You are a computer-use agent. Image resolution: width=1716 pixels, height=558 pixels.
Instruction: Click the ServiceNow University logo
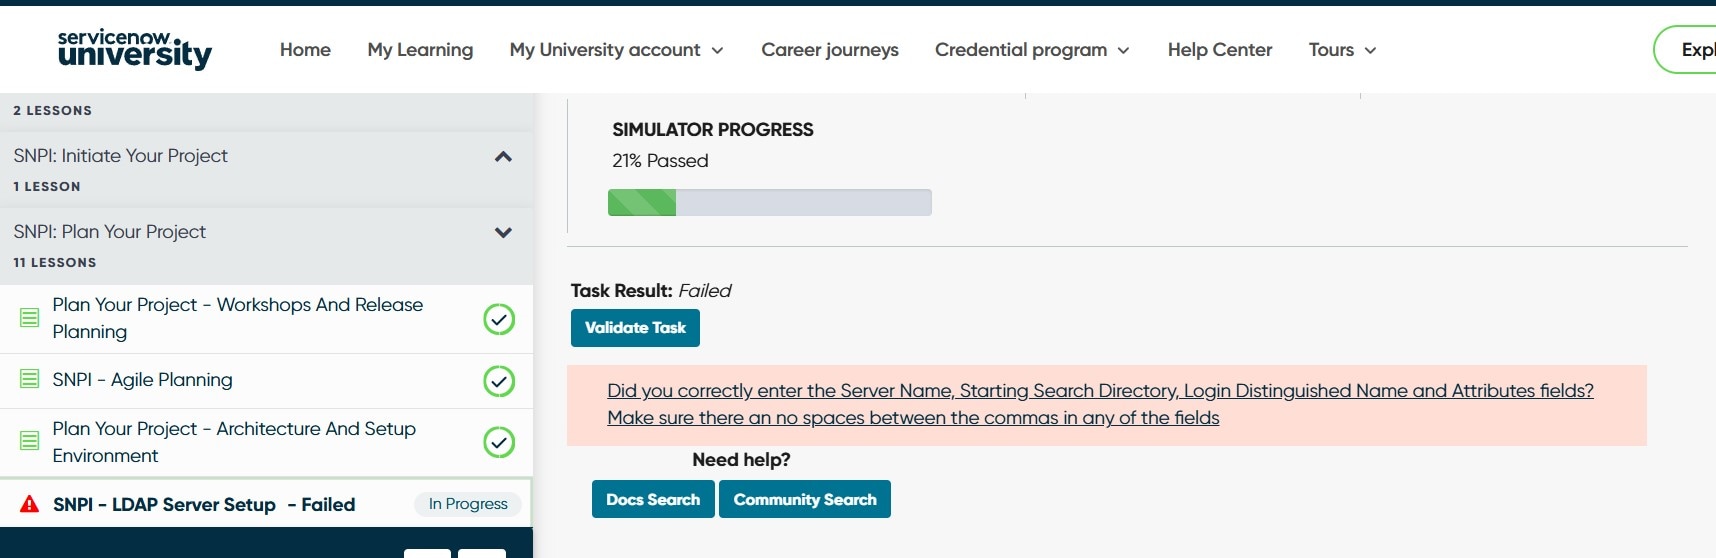click(x=135, y=50)
